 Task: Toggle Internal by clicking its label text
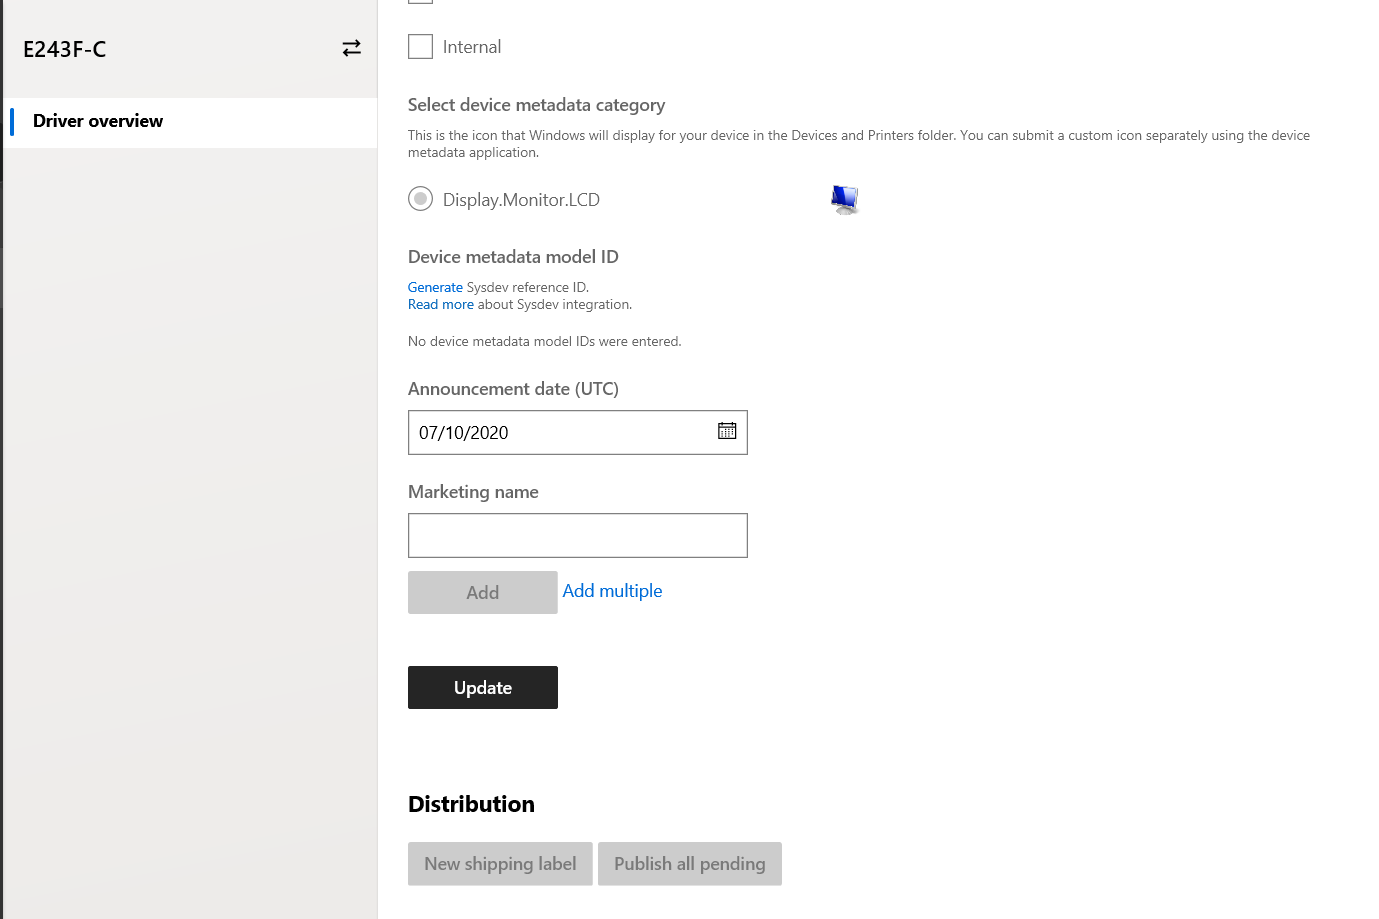pyautogui.click(x=471, y=46)
